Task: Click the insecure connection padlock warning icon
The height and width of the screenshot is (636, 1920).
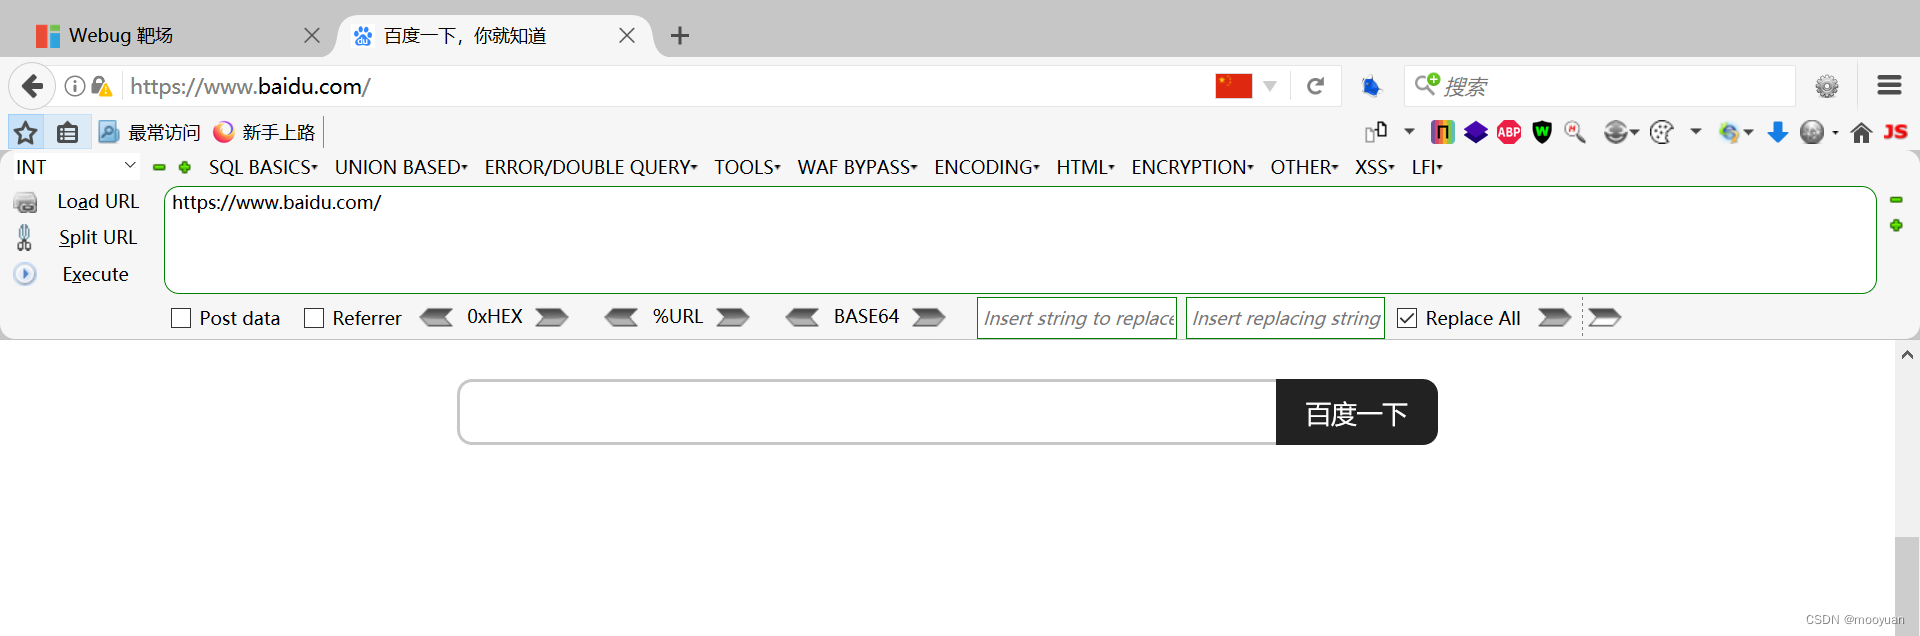Action: point(101,87)
